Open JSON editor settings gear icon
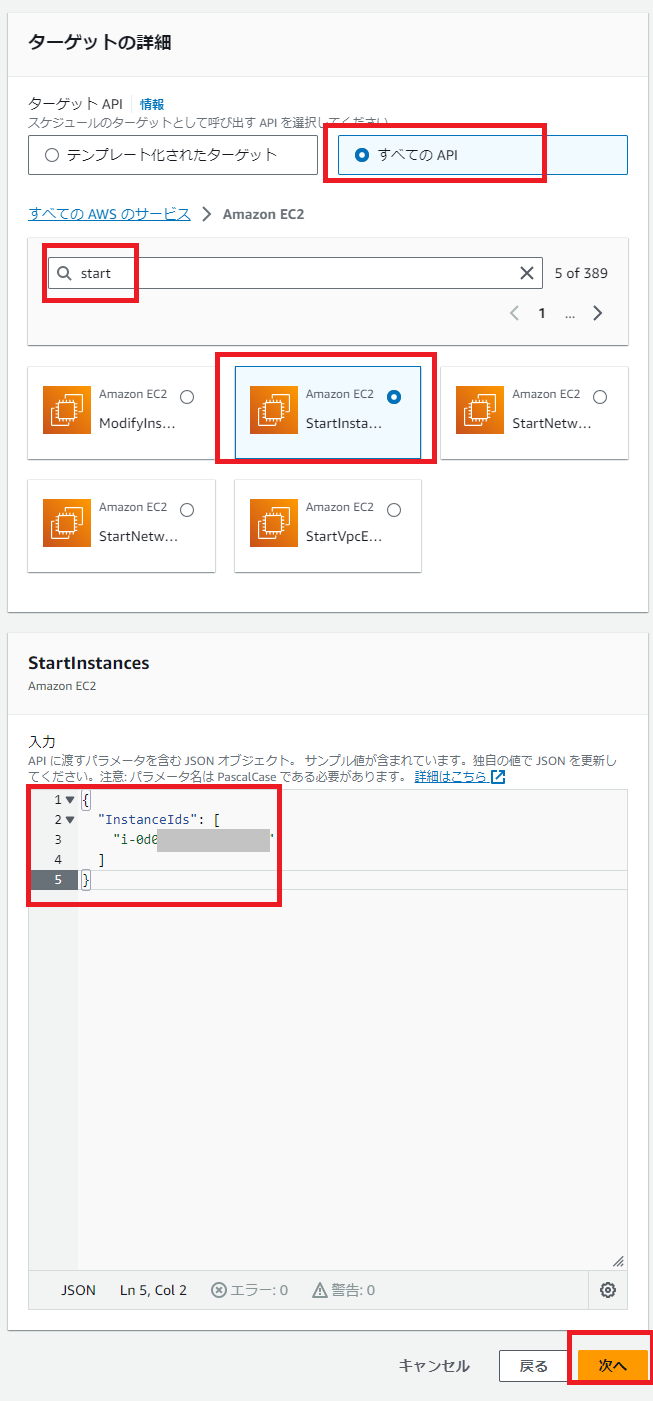This screenshot has height=1401, width=653. (x=607, y=1290)
